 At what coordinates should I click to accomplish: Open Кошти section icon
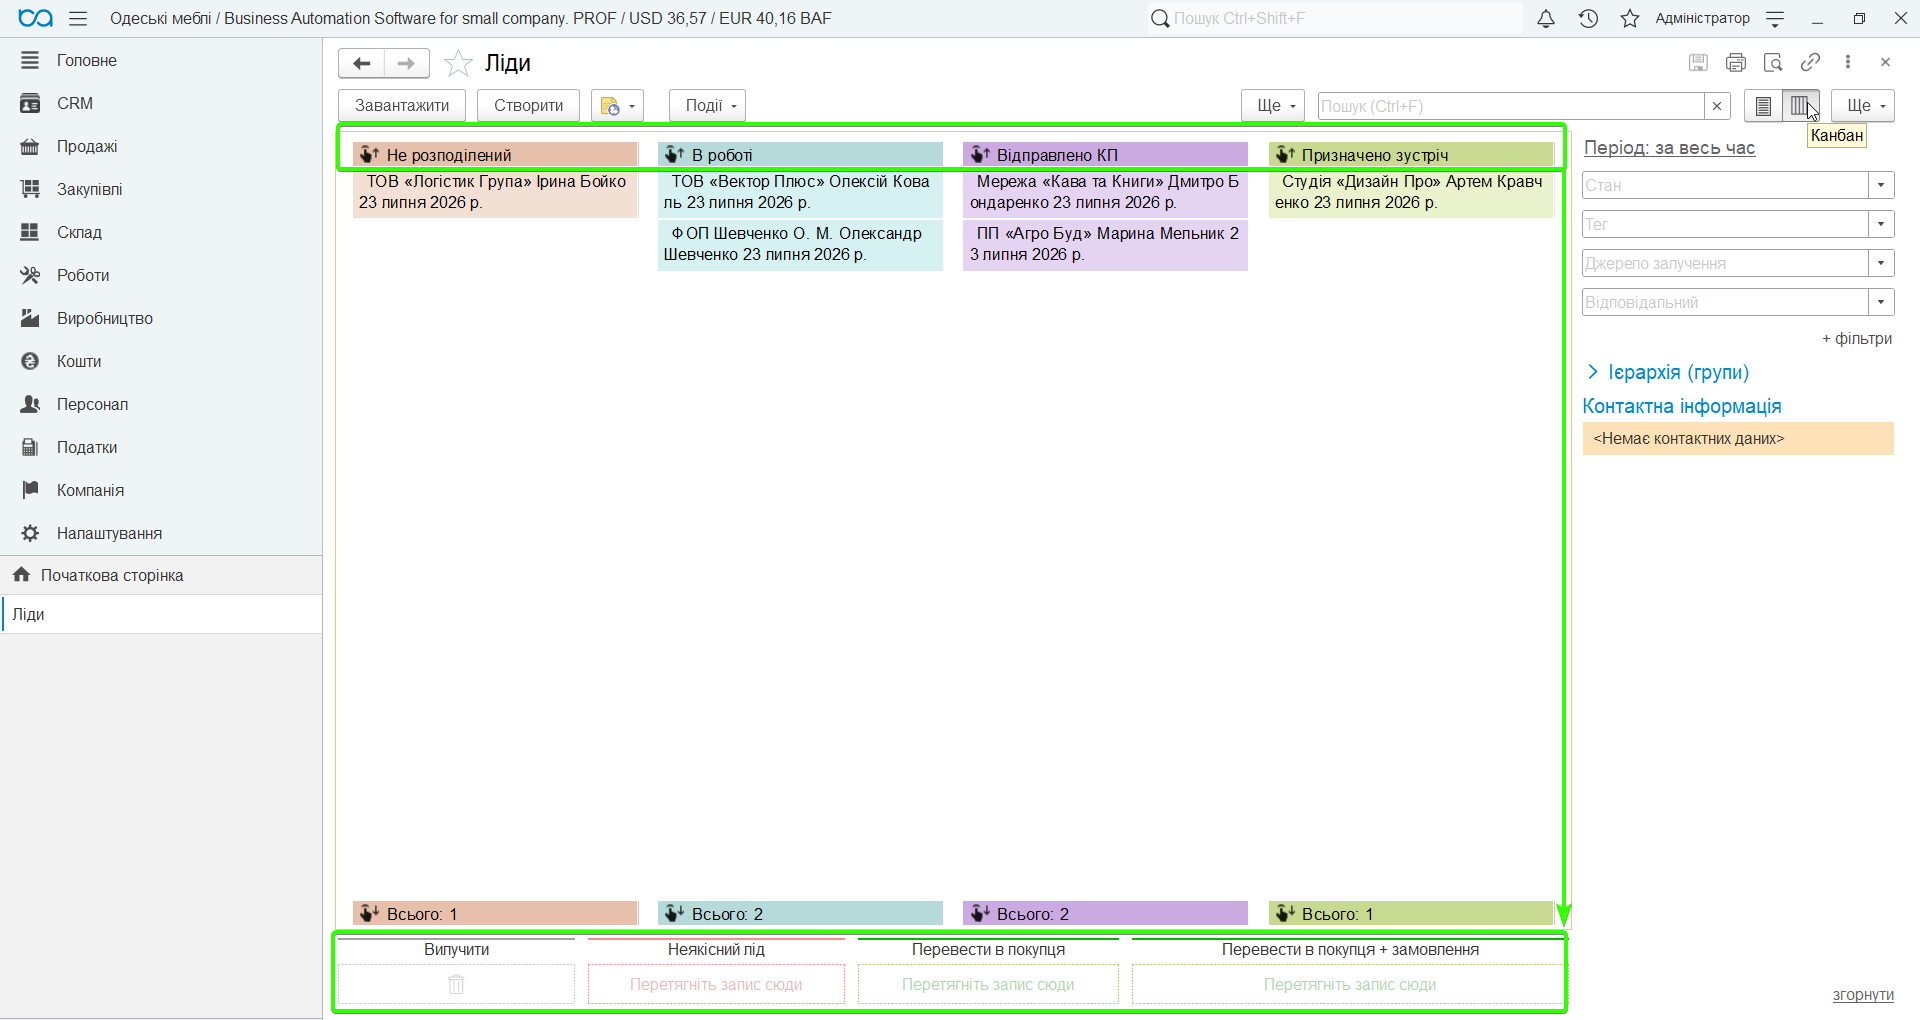(30, 361)
